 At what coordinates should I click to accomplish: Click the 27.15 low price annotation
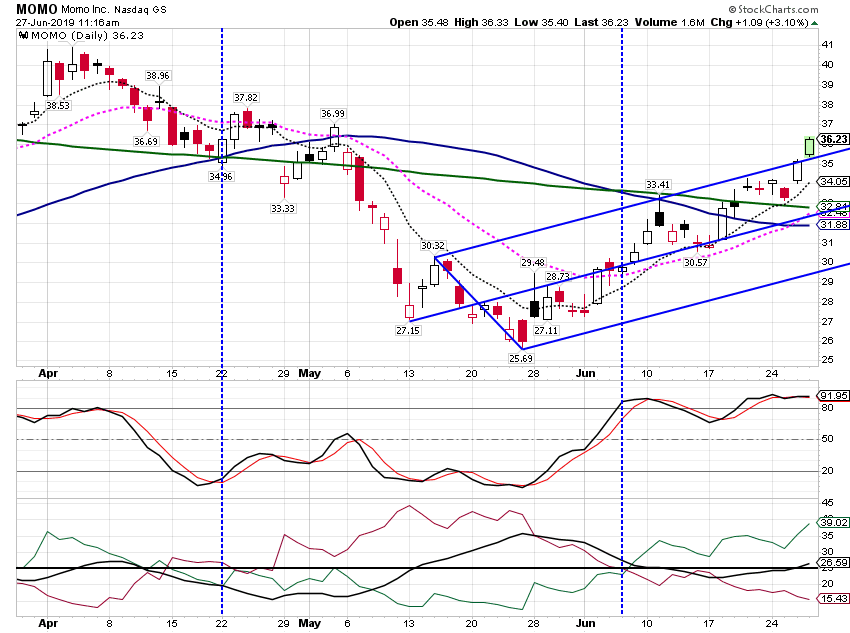point(408,330)
